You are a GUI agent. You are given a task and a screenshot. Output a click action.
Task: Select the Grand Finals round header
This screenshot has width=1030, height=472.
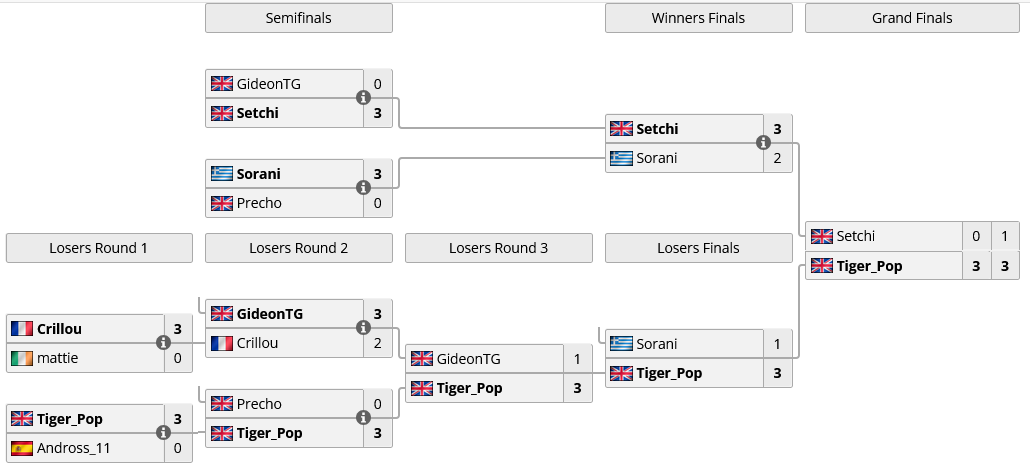(912, 18)
